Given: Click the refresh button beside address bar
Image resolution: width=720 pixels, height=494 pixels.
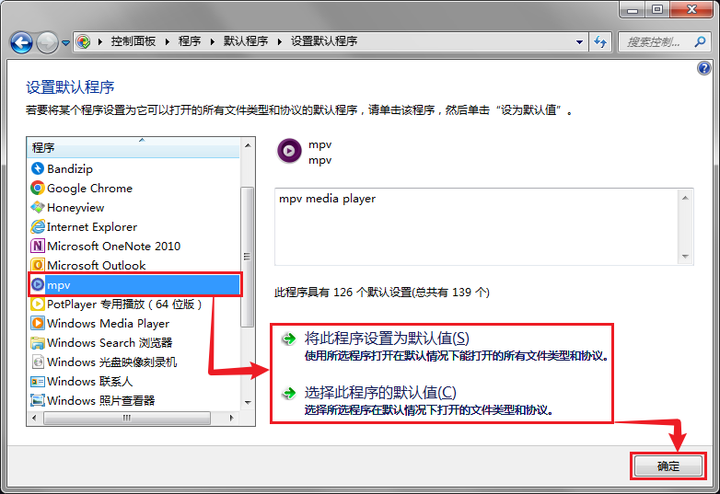Looking at the screenshot, I should pyautogui.click(x=600, y=42).
